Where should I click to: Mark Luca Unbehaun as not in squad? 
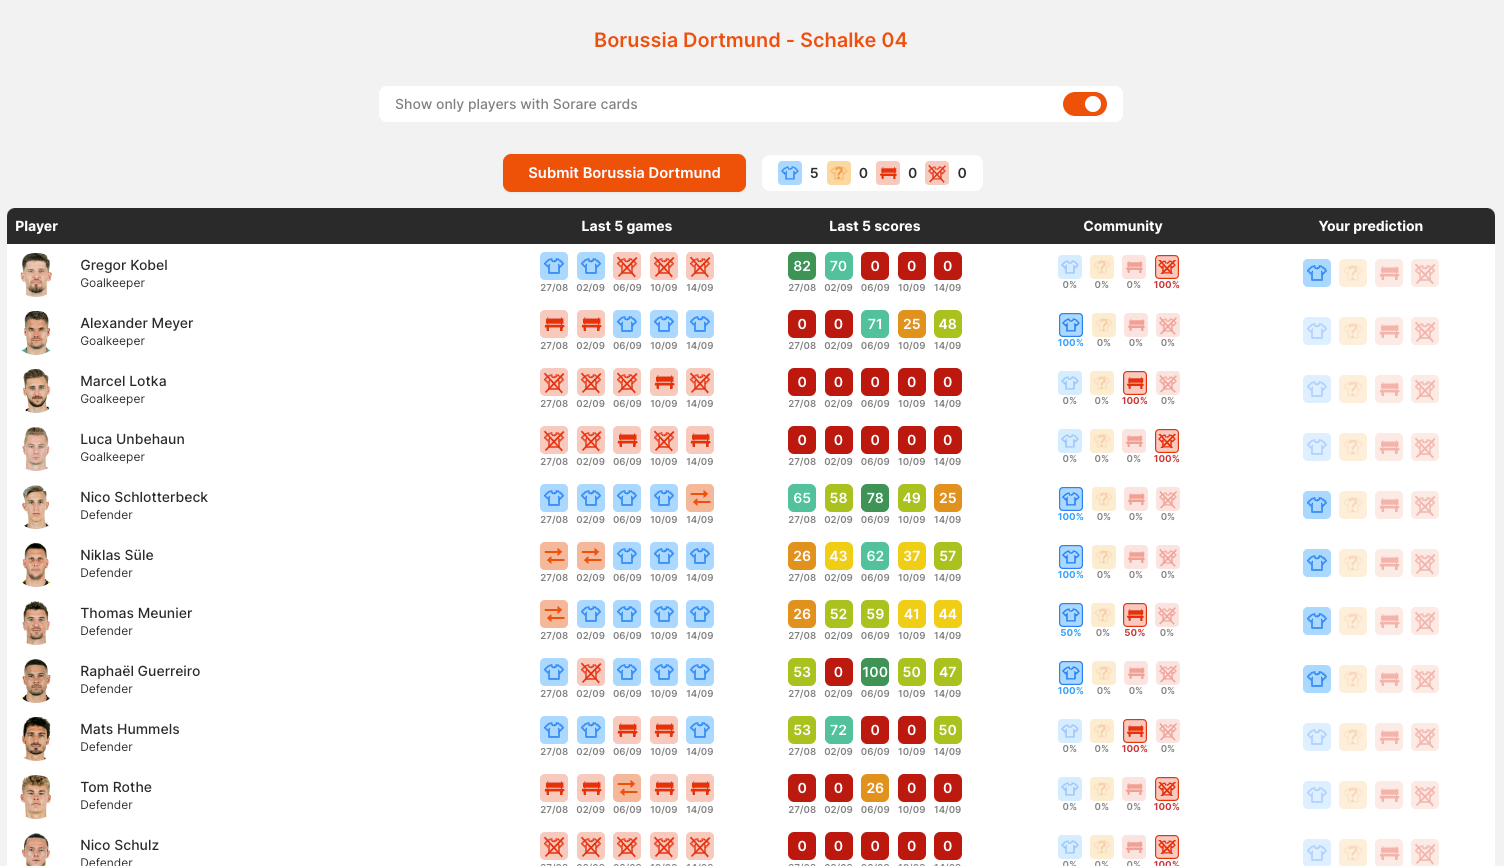coord(1425,447)
